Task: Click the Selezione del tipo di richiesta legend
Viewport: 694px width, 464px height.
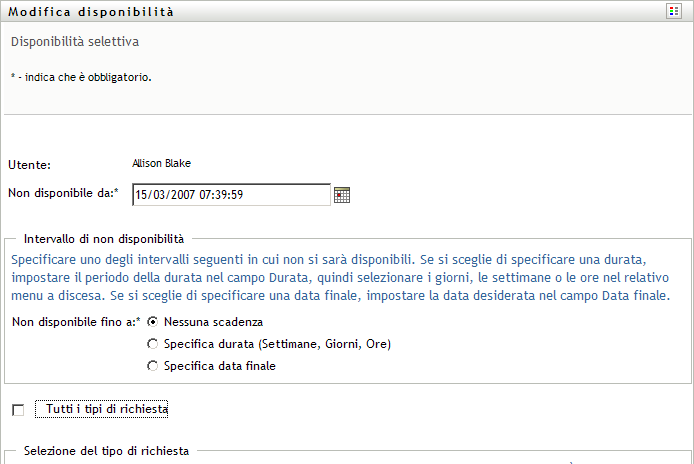Action: pyautogui.click(x=106, y=451)
